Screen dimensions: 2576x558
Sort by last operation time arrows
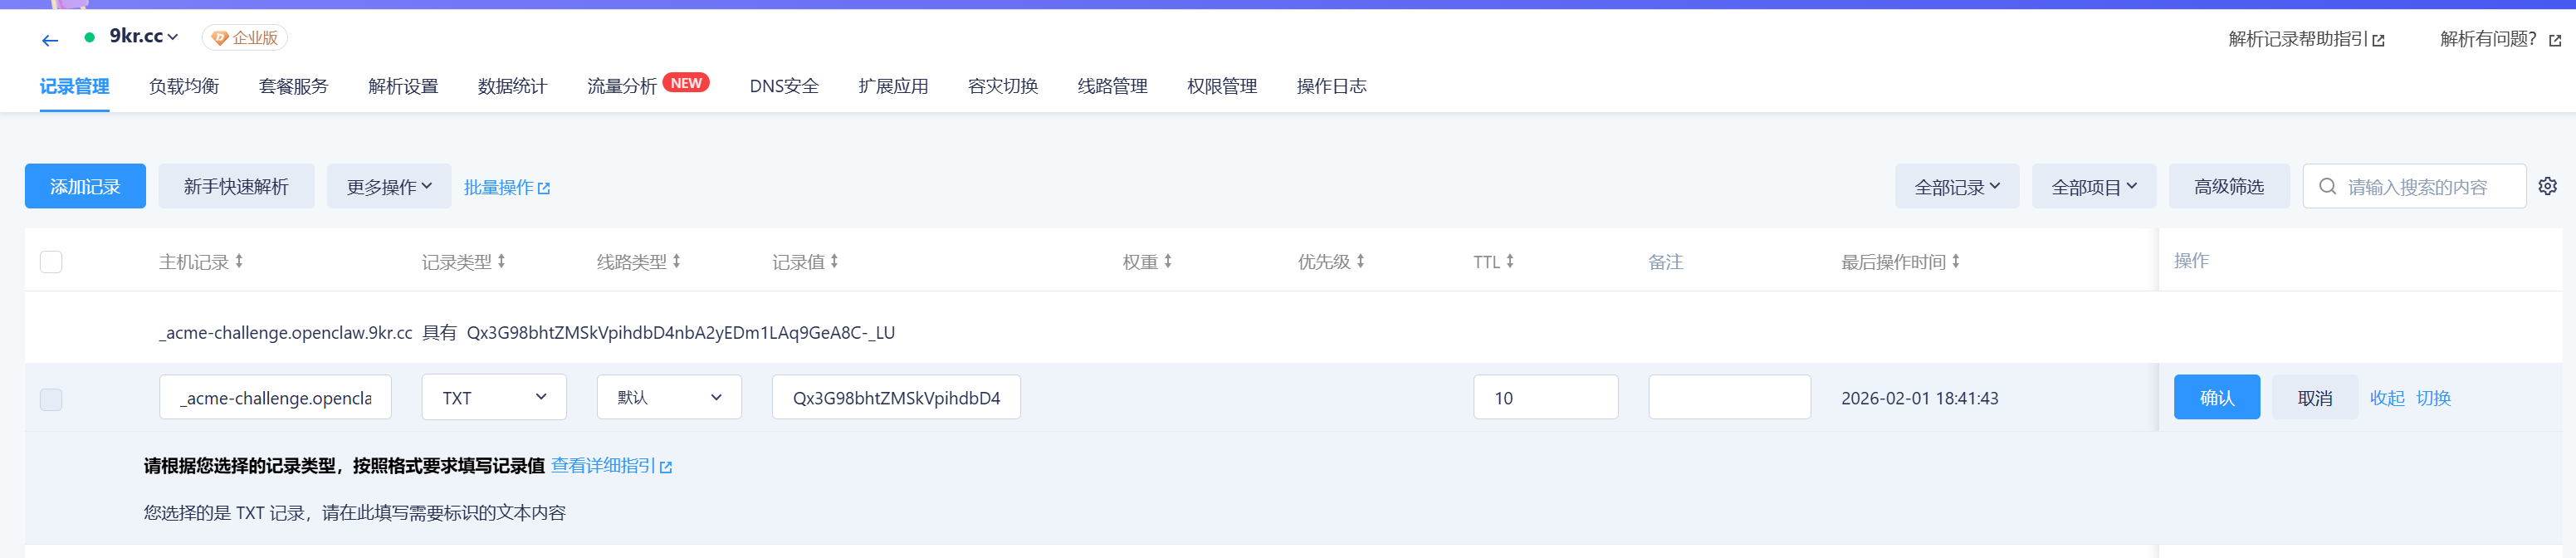tap(1955, 261)
